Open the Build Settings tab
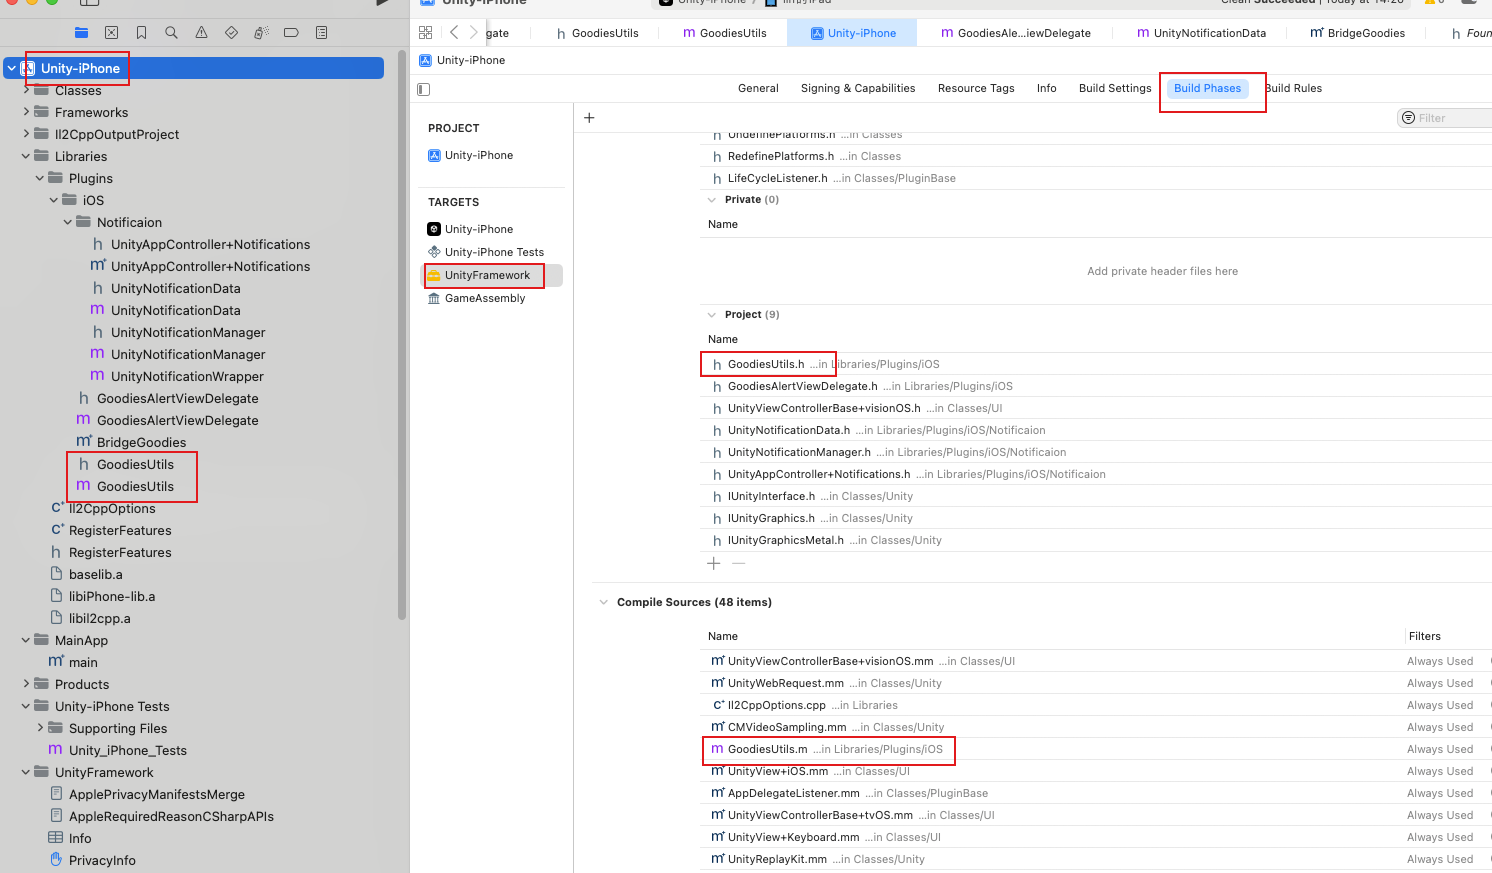The height and width of the screenshot is (873, 1492). (x=1115, y=88)
